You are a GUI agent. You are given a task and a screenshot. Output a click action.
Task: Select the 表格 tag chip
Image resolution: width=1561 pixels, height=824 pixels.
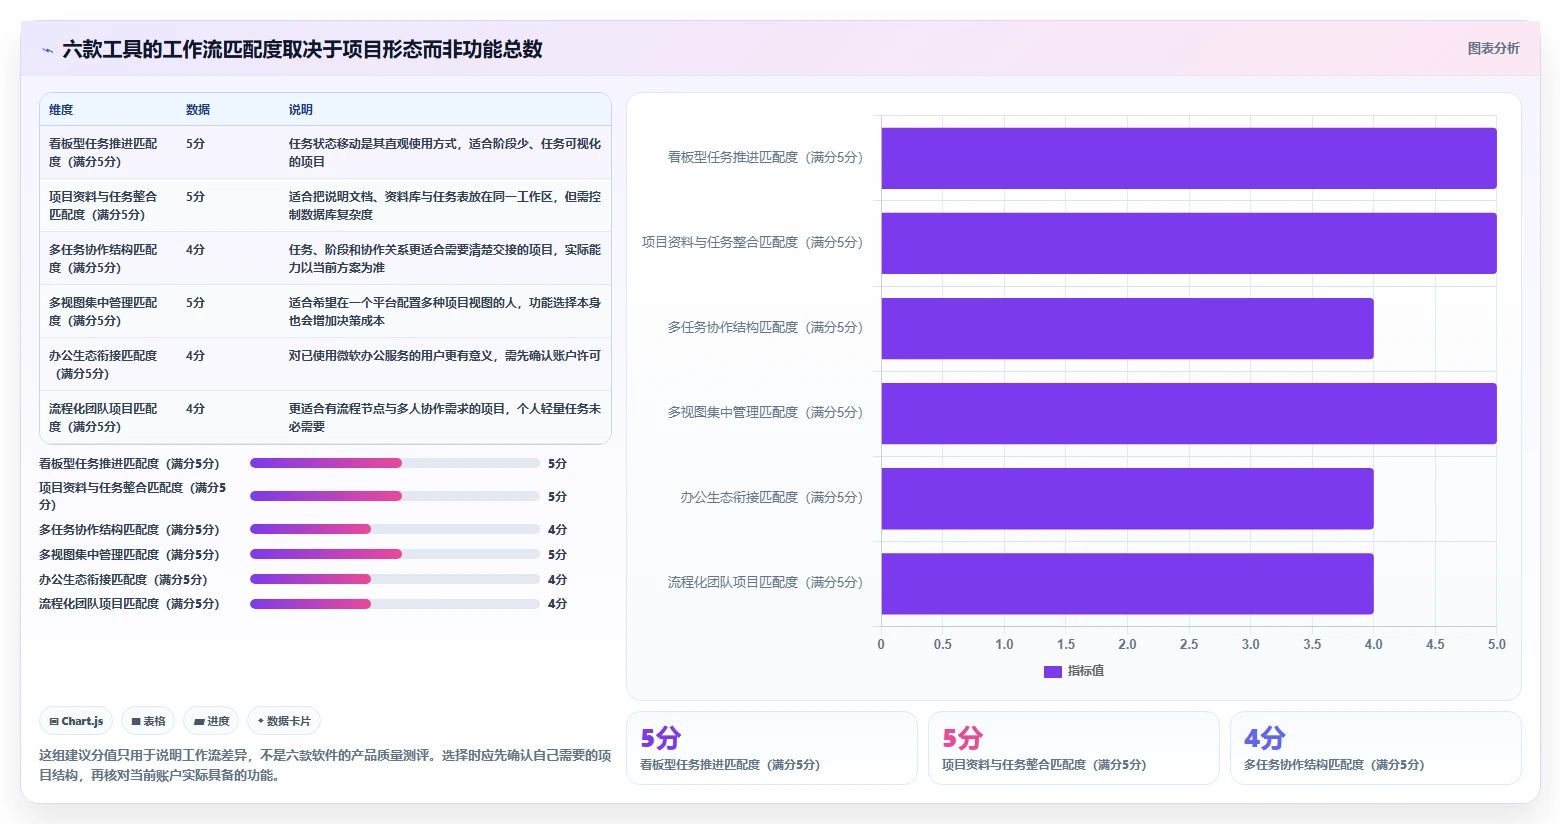(148, 721)
